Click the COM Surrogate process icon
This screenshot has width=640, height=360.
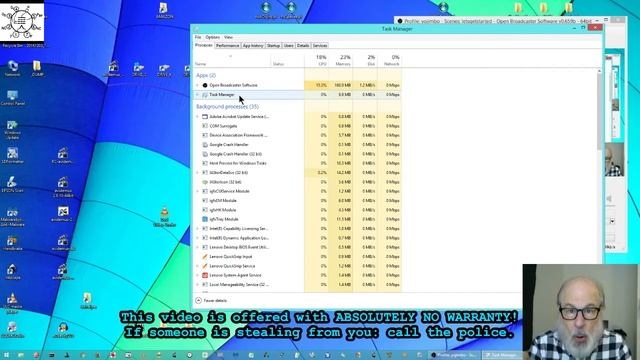pyautogui.click(x=205, y=126)
